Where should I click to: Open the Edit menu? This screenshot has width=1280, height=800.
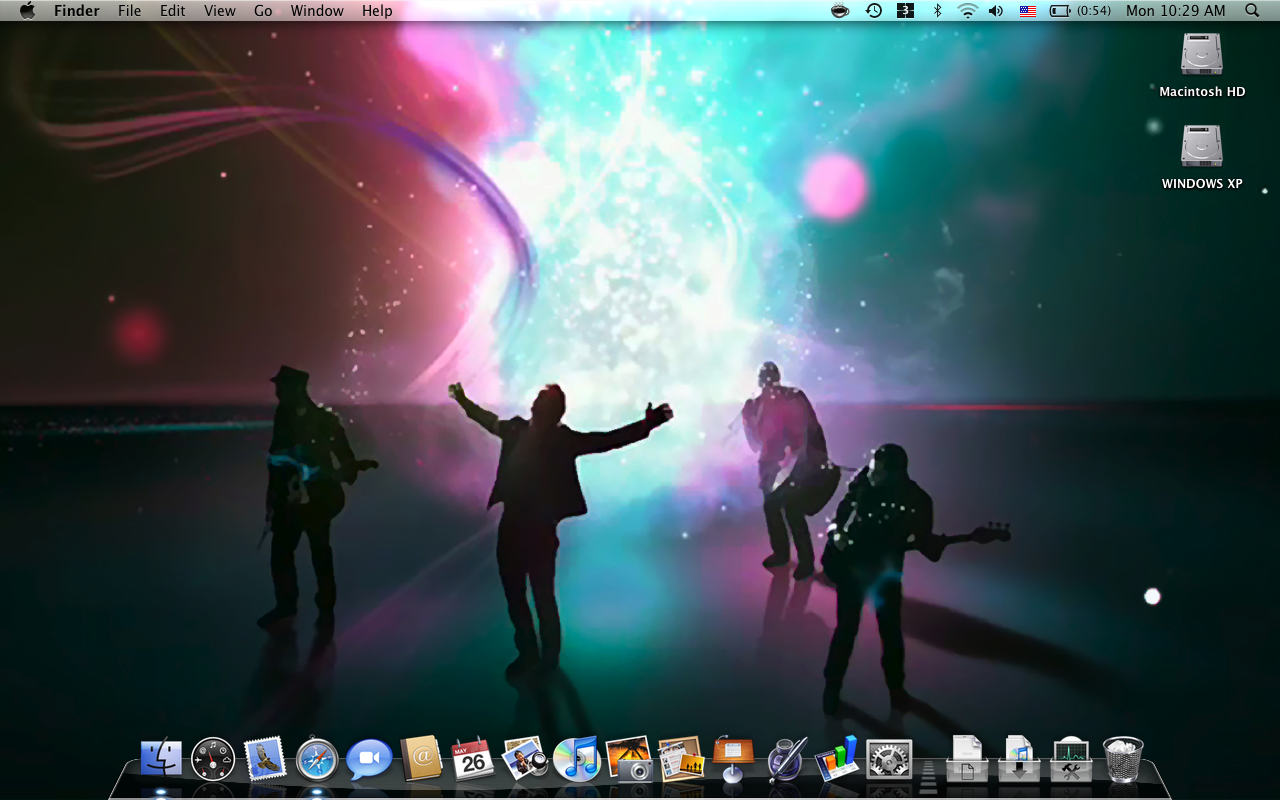pos(173,11)
